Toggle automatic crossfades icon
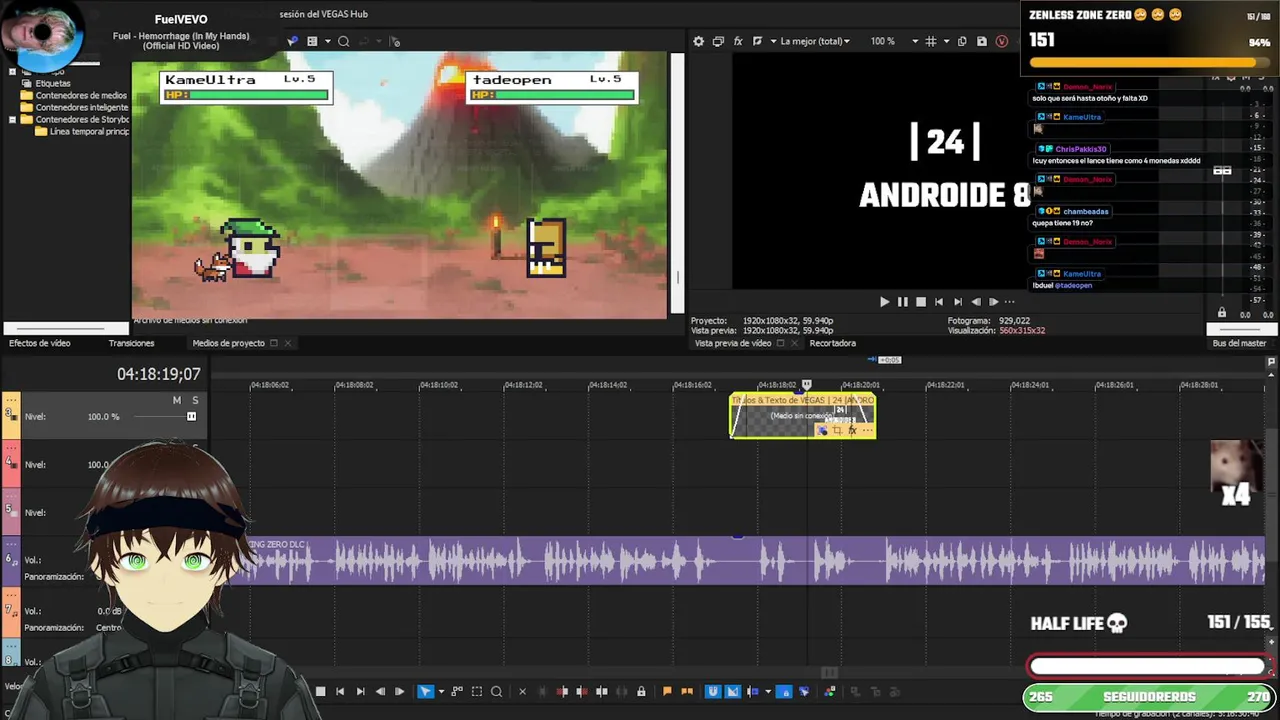 pyautogui.click(x=732, y=691)
